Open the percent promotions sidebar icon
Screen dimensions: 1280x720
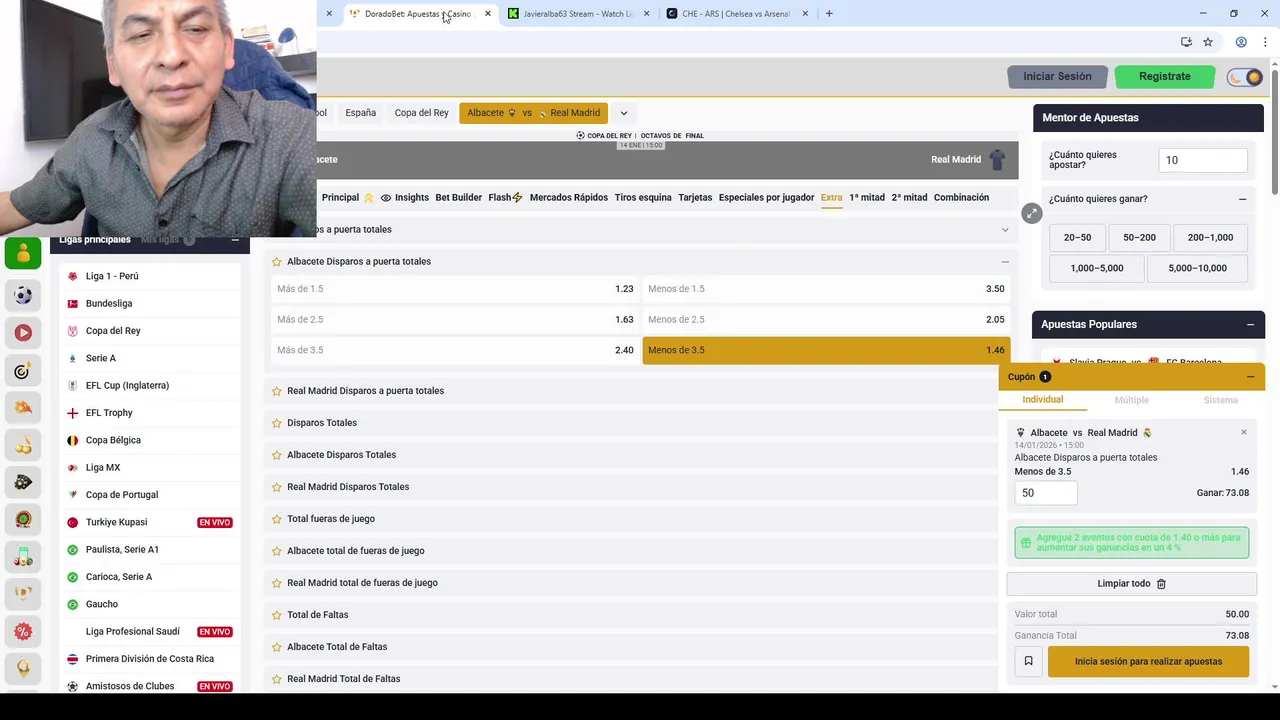23,631
